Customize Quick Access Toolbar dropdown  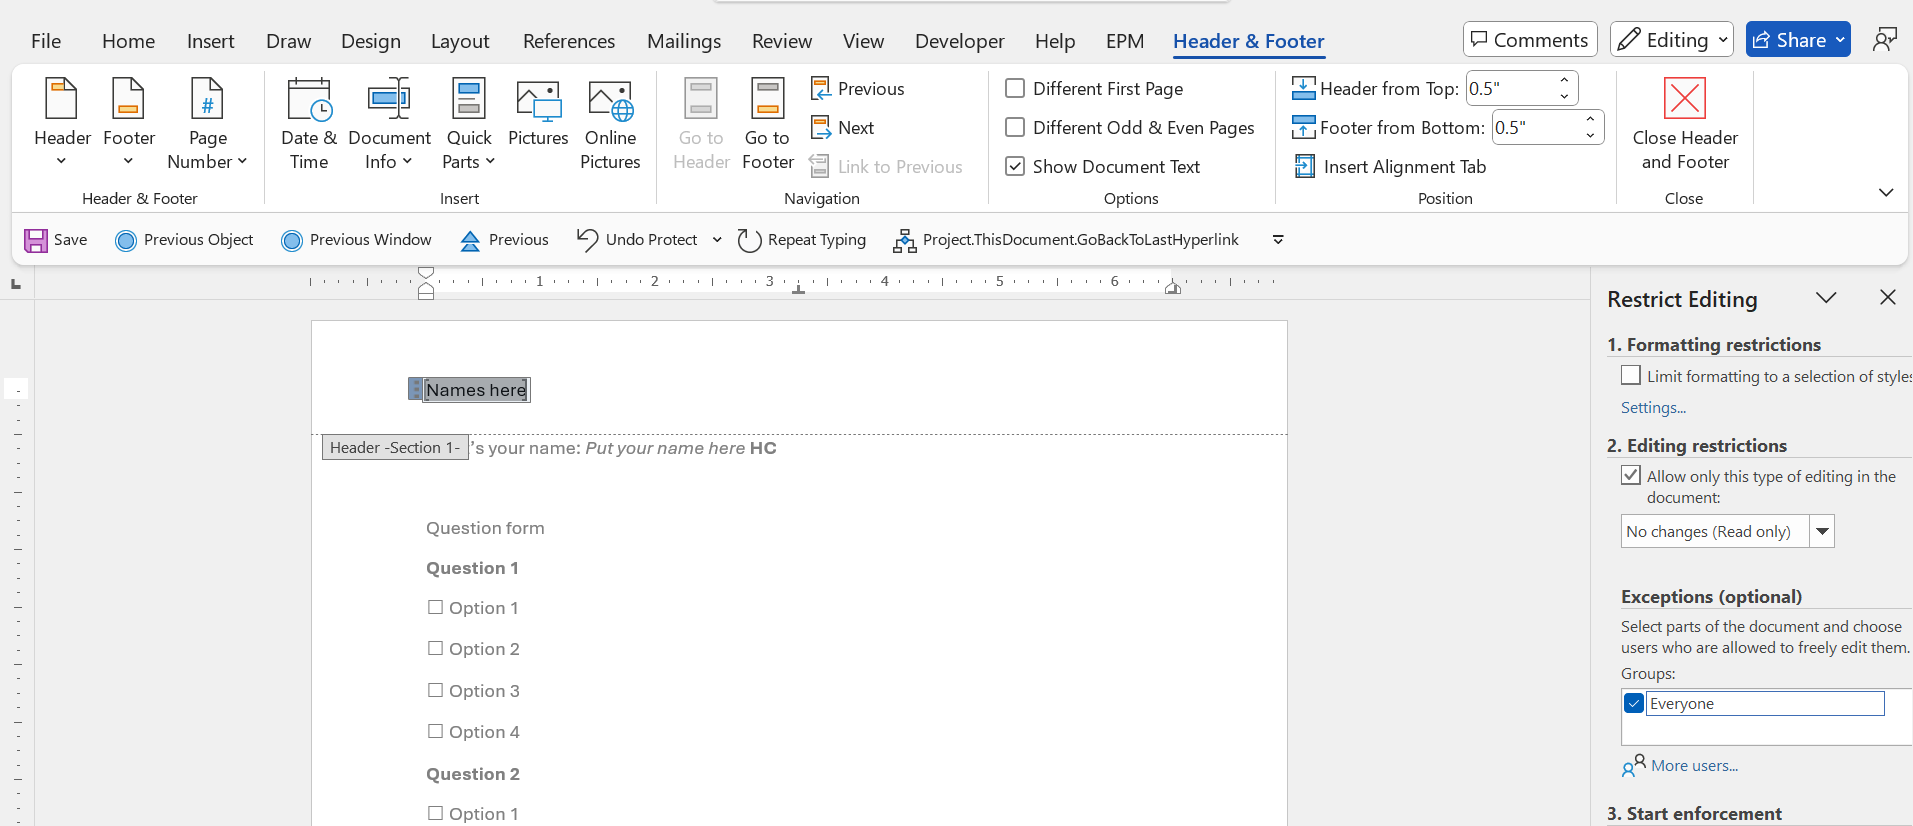(1278, 240)
